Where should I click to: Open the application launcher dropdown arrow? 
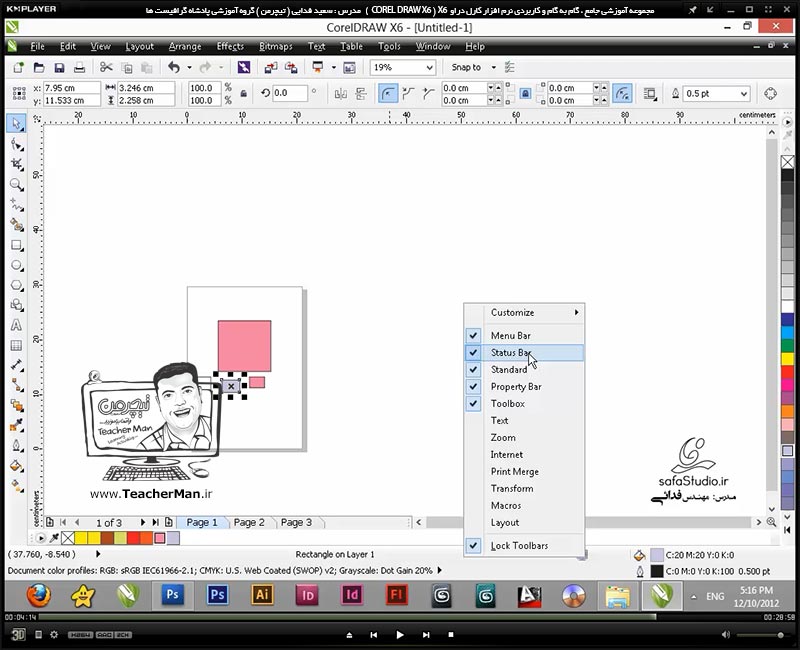[333, 67]
